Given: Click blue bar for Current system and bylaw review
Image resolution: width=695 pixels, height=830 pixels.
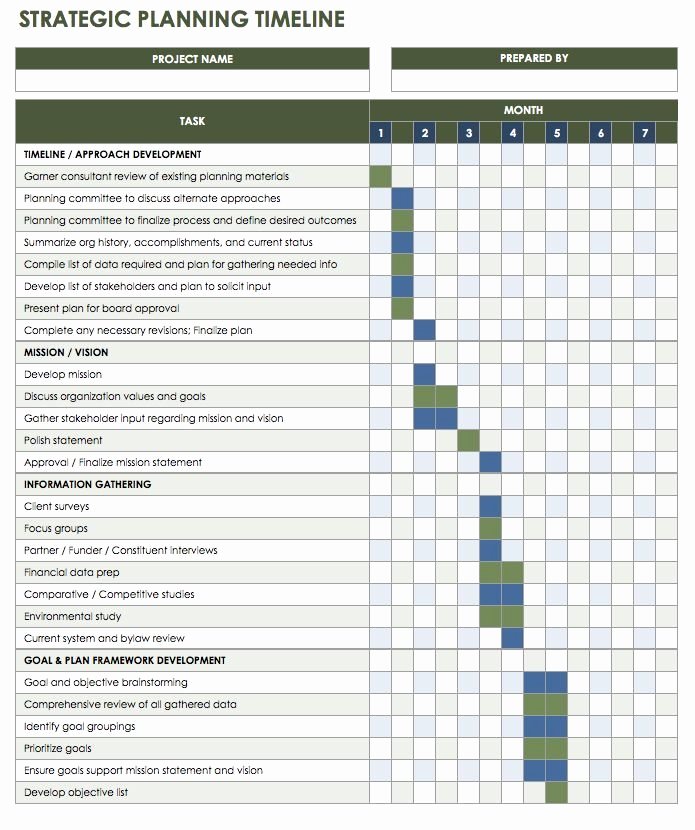Looking at the screenshot, I should (512, 638).
